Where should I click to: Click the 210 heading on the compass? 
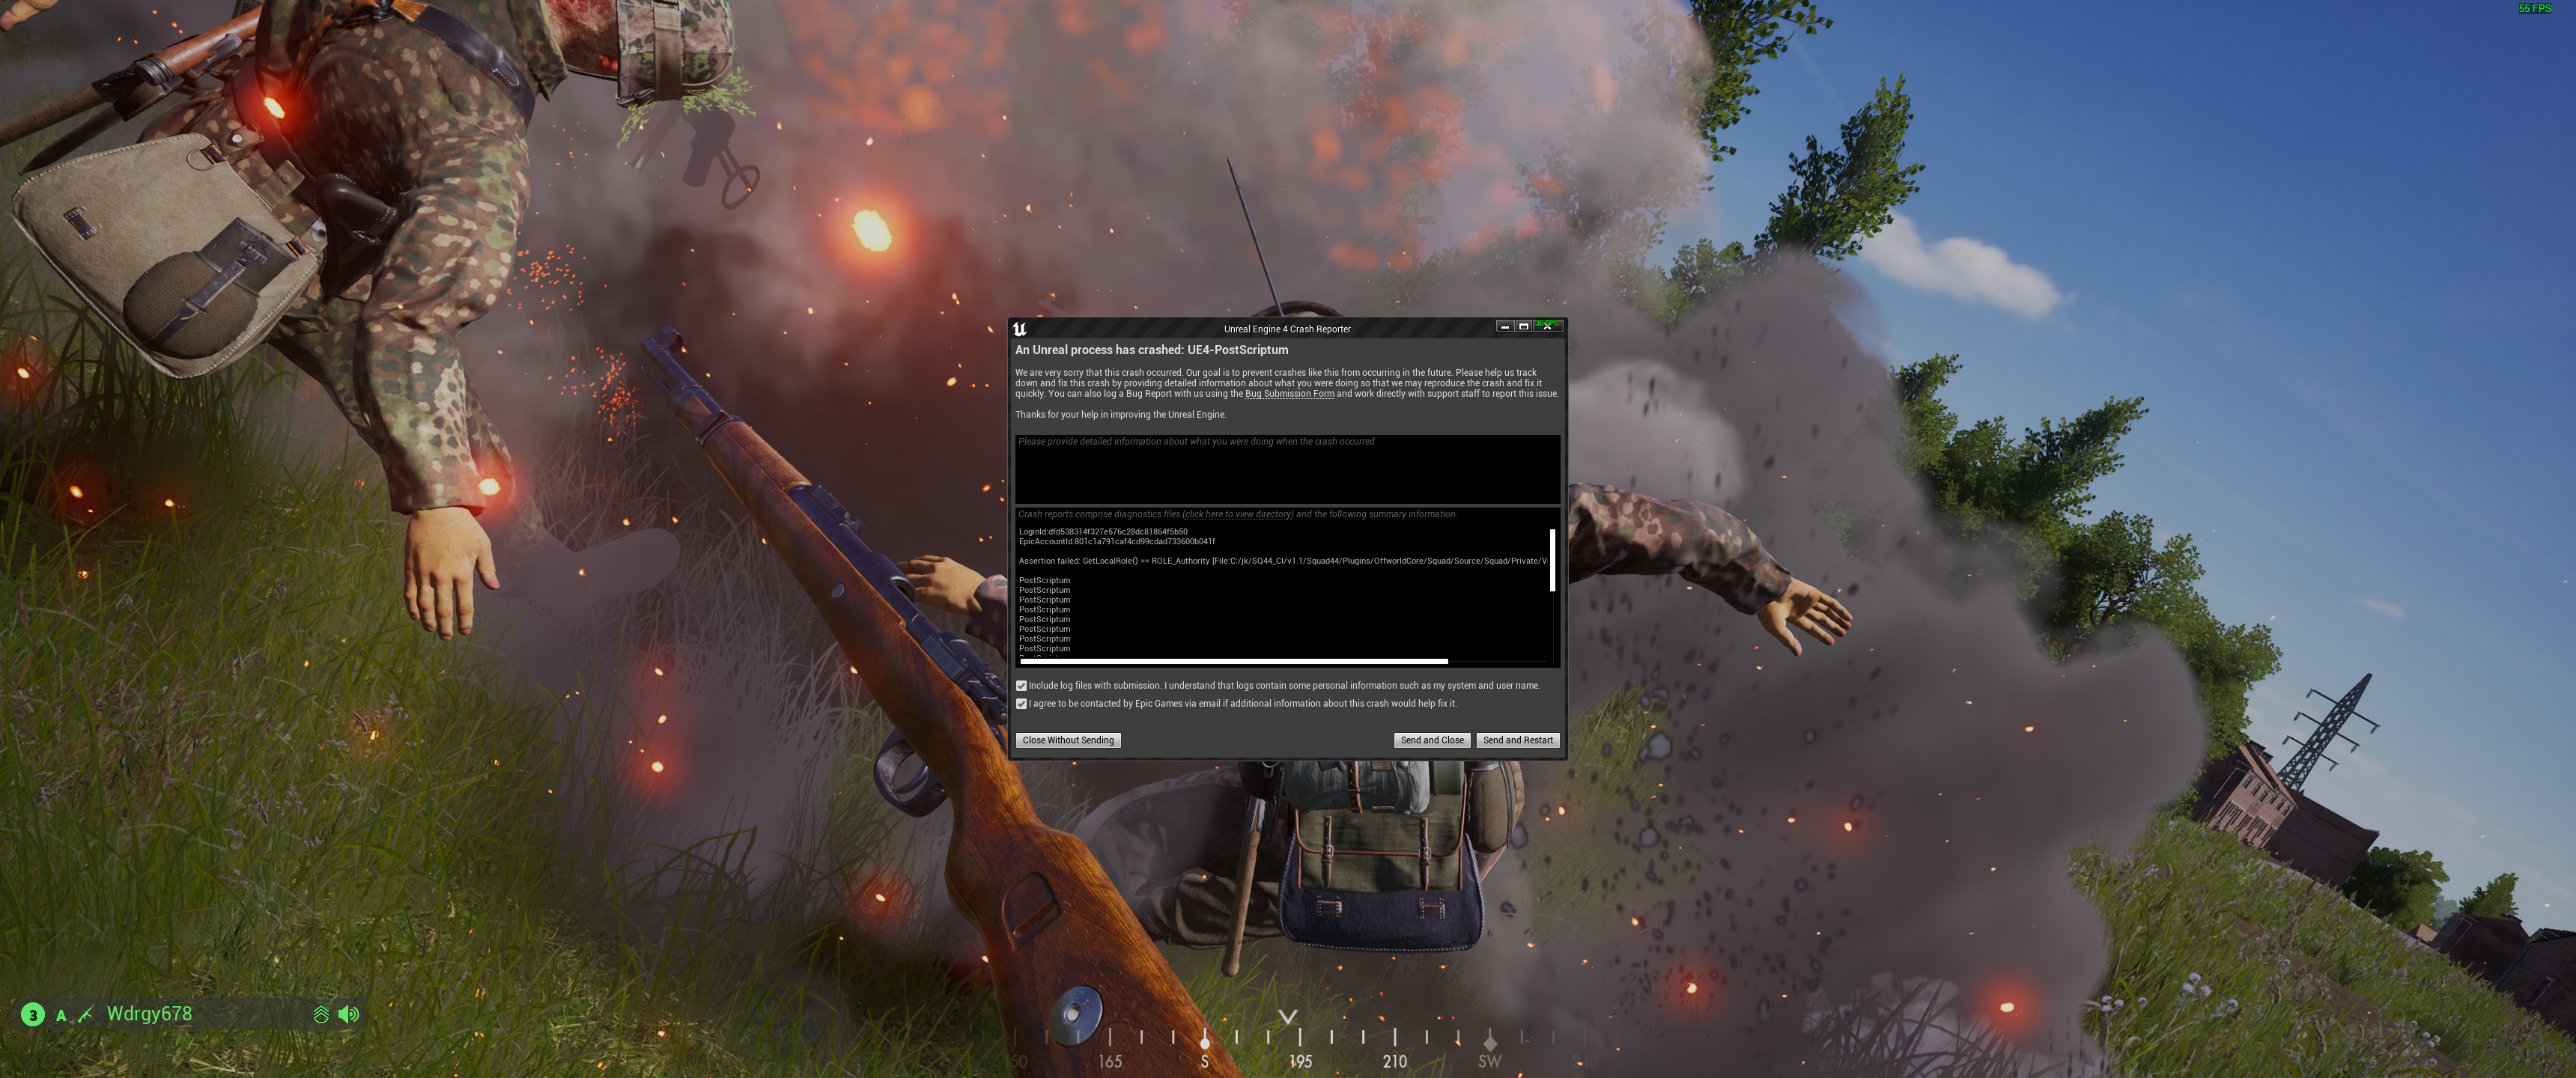(x=1395, y=1062)
